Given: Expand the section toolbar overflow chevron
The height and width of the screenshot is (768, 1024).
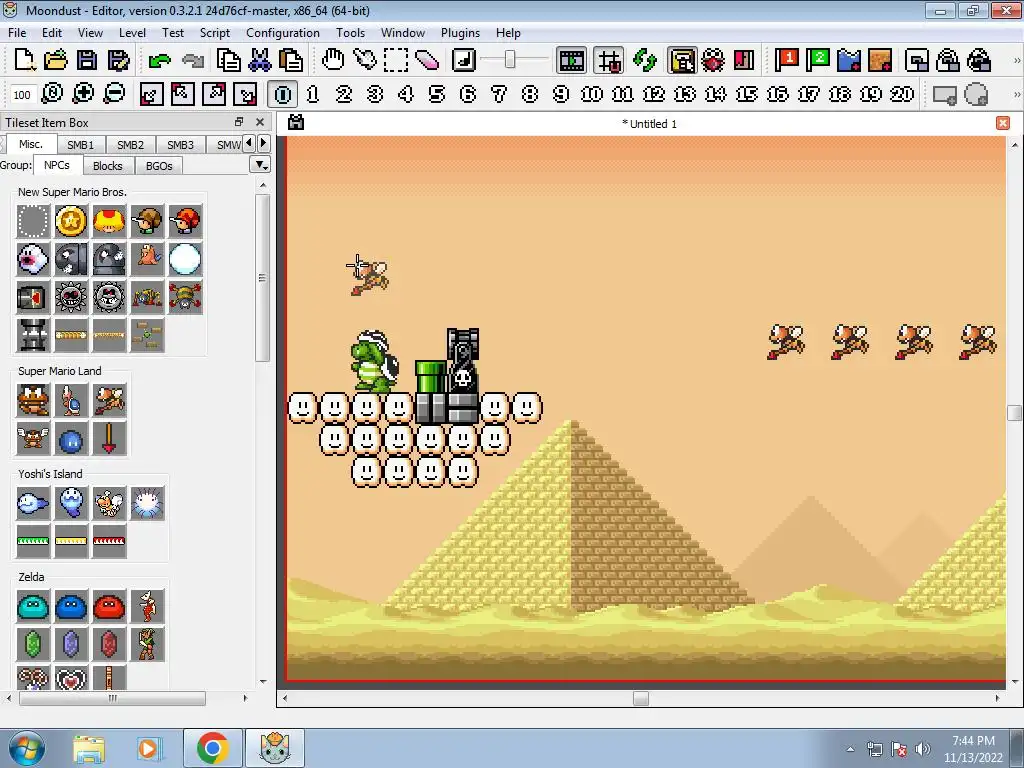Looking at the screenshot, I should click(1016, 94).
